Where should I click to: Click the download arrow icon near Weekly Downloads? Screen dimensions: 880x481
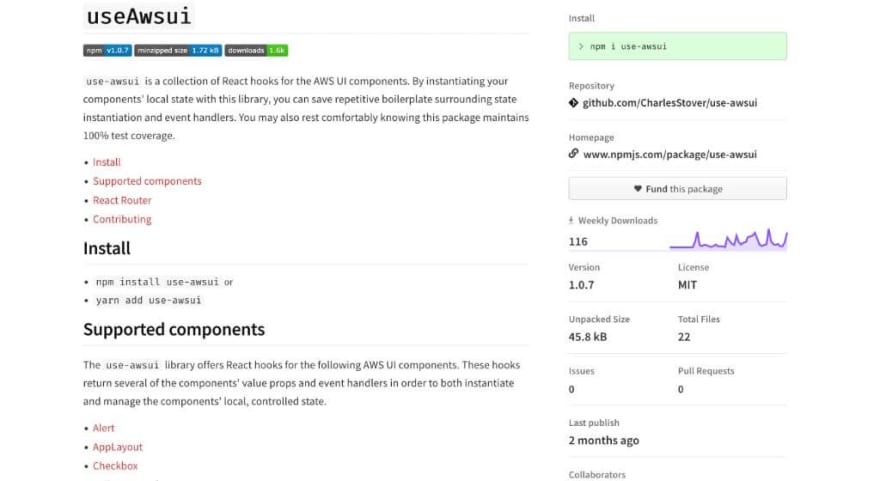tap(571, 221)
